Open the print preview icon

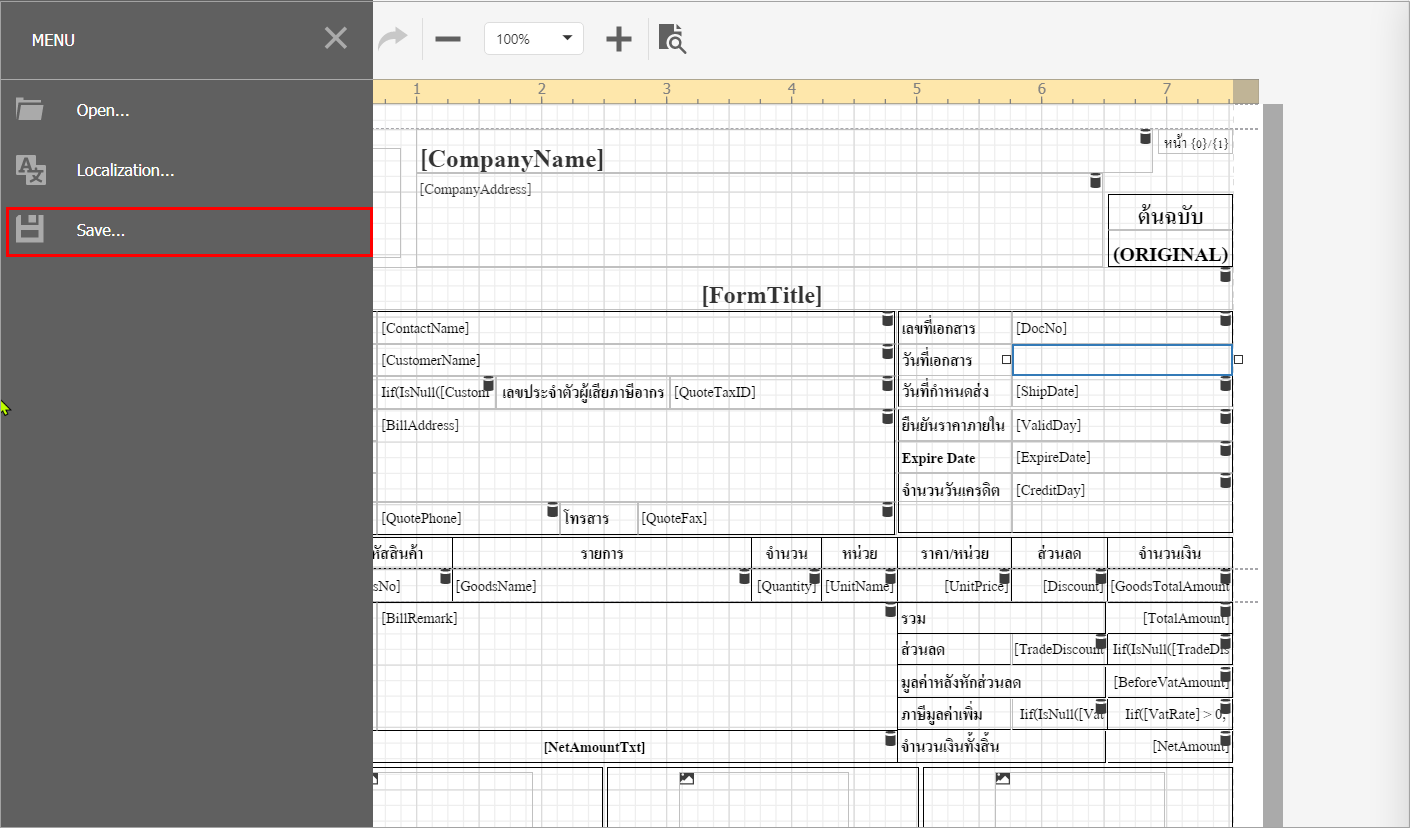pos(672,39)
